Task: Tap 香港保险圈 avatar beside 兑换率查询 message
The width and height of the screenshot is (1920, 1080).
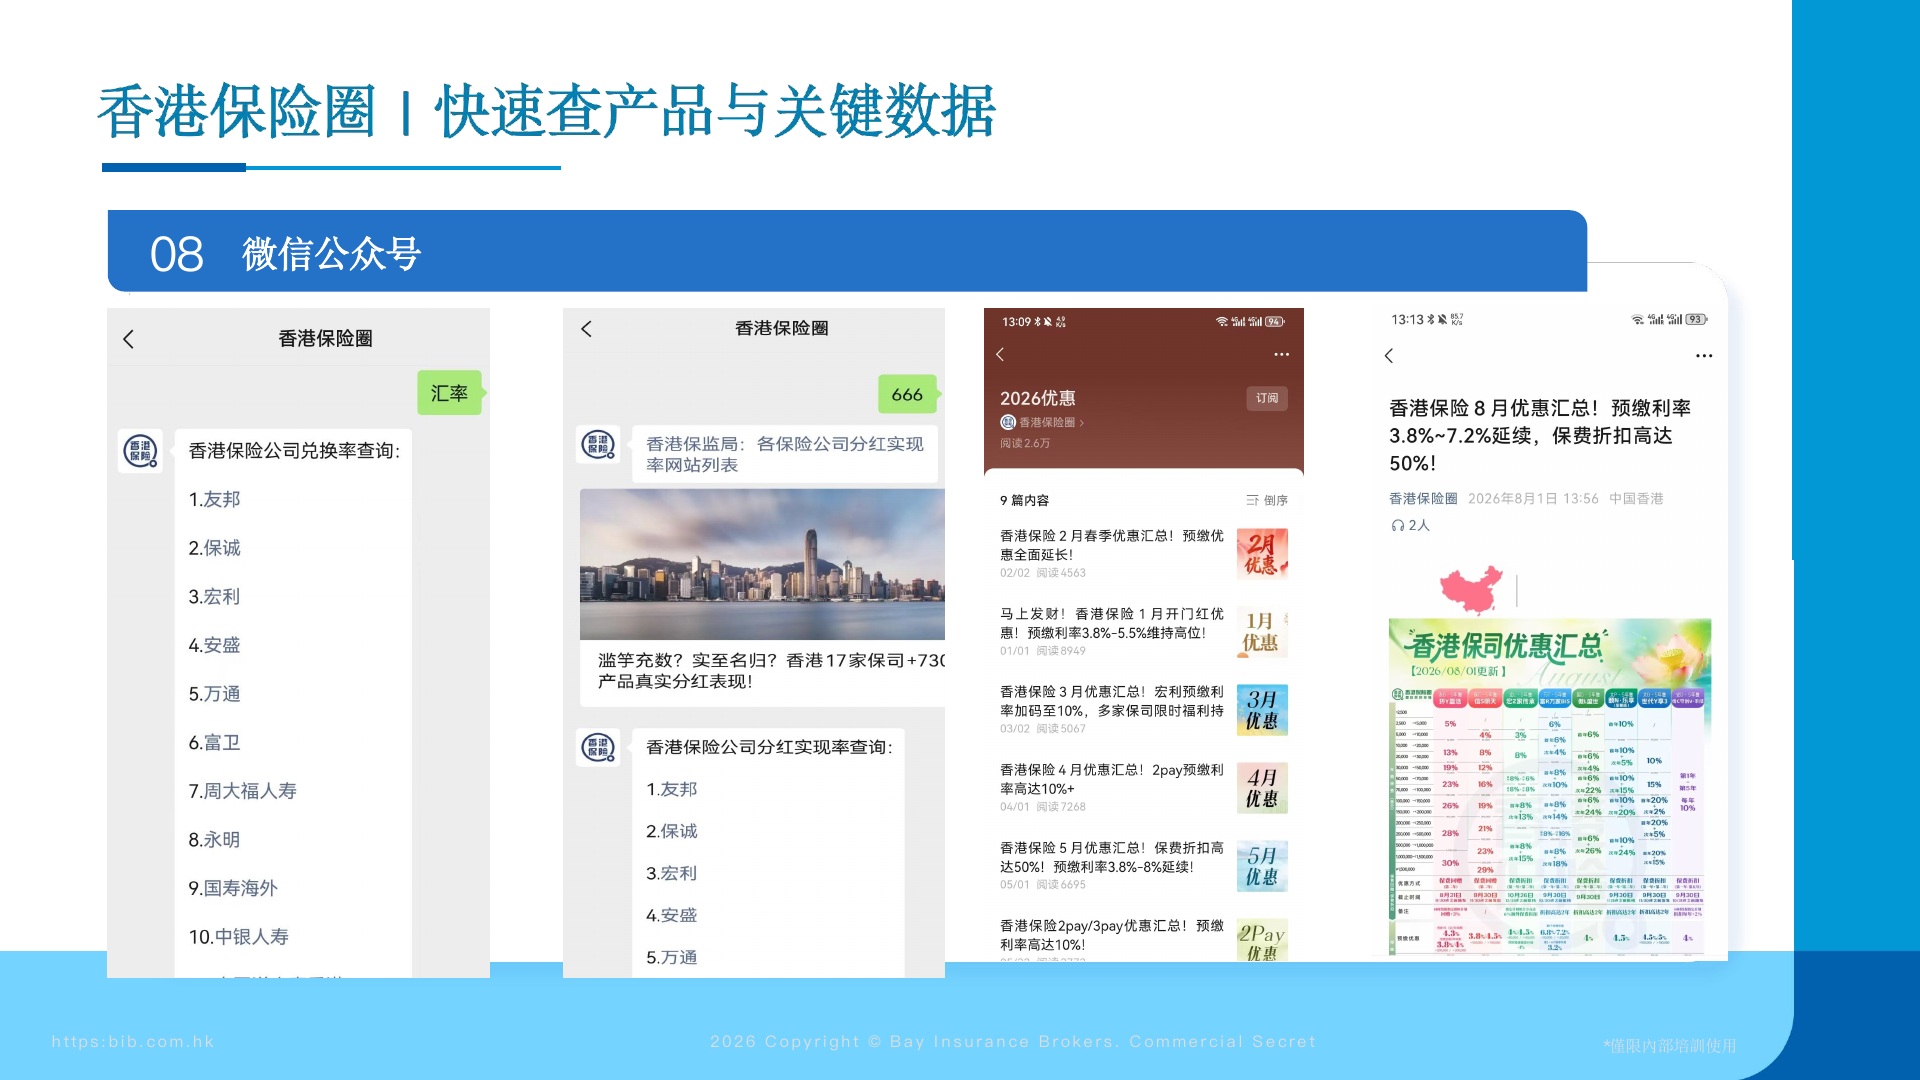Action: click(140, 451)
